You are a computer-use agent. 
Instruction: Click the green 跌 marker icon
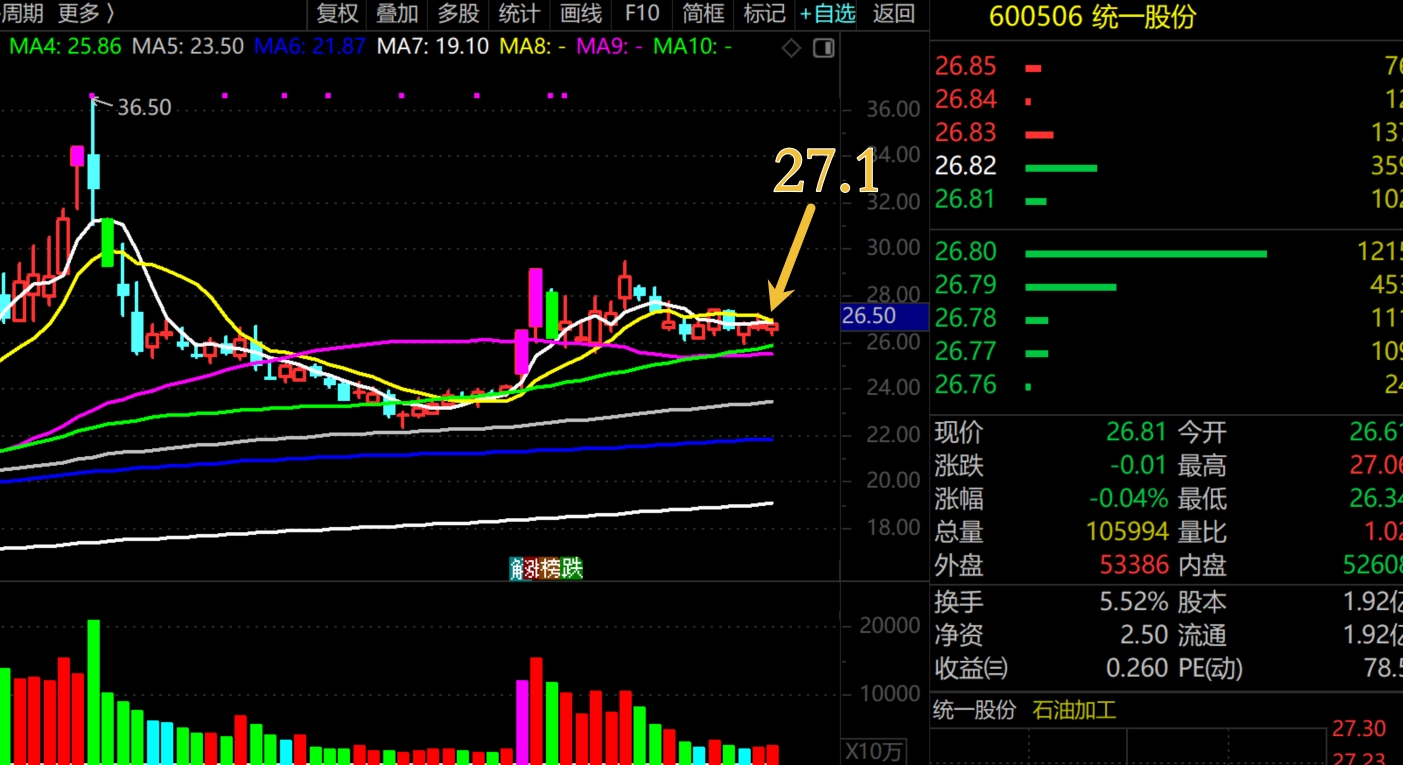[572, 569]
